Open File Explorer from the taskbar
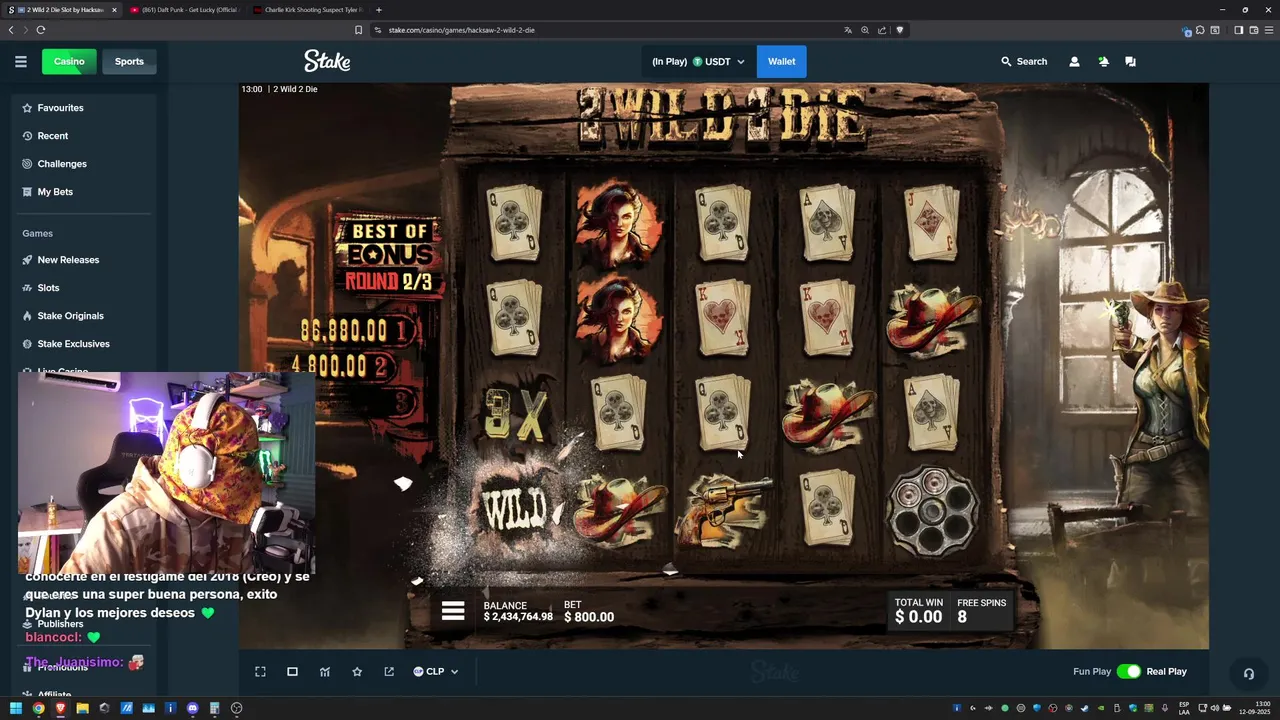The height and width of the screenshot is (720, 1280). tap(82, 708)
